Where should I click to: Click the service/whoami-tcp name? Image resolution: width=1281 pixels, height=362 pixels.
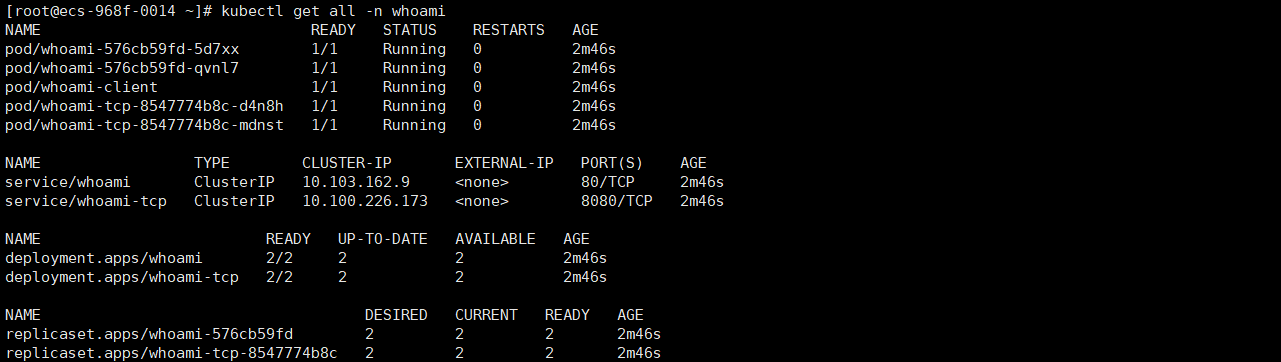coord(85,201)
